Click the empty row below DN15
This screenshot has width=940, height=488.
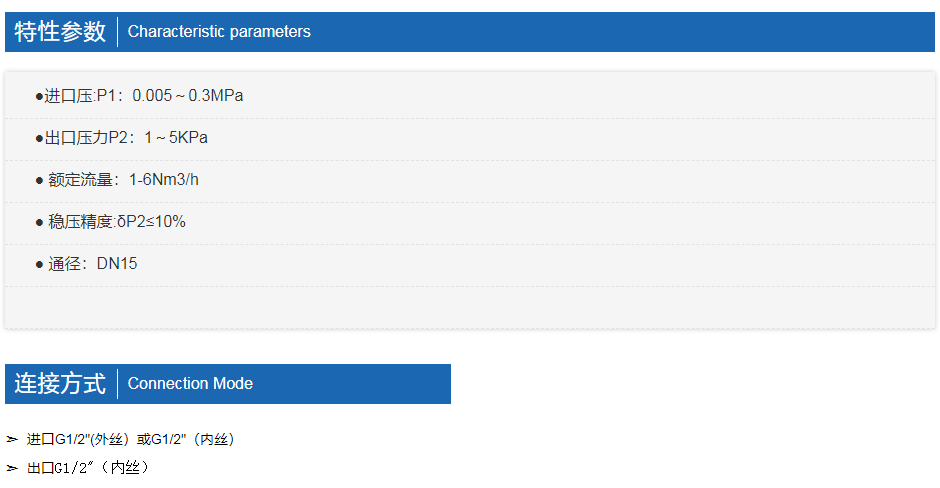[x=470, y=307]
